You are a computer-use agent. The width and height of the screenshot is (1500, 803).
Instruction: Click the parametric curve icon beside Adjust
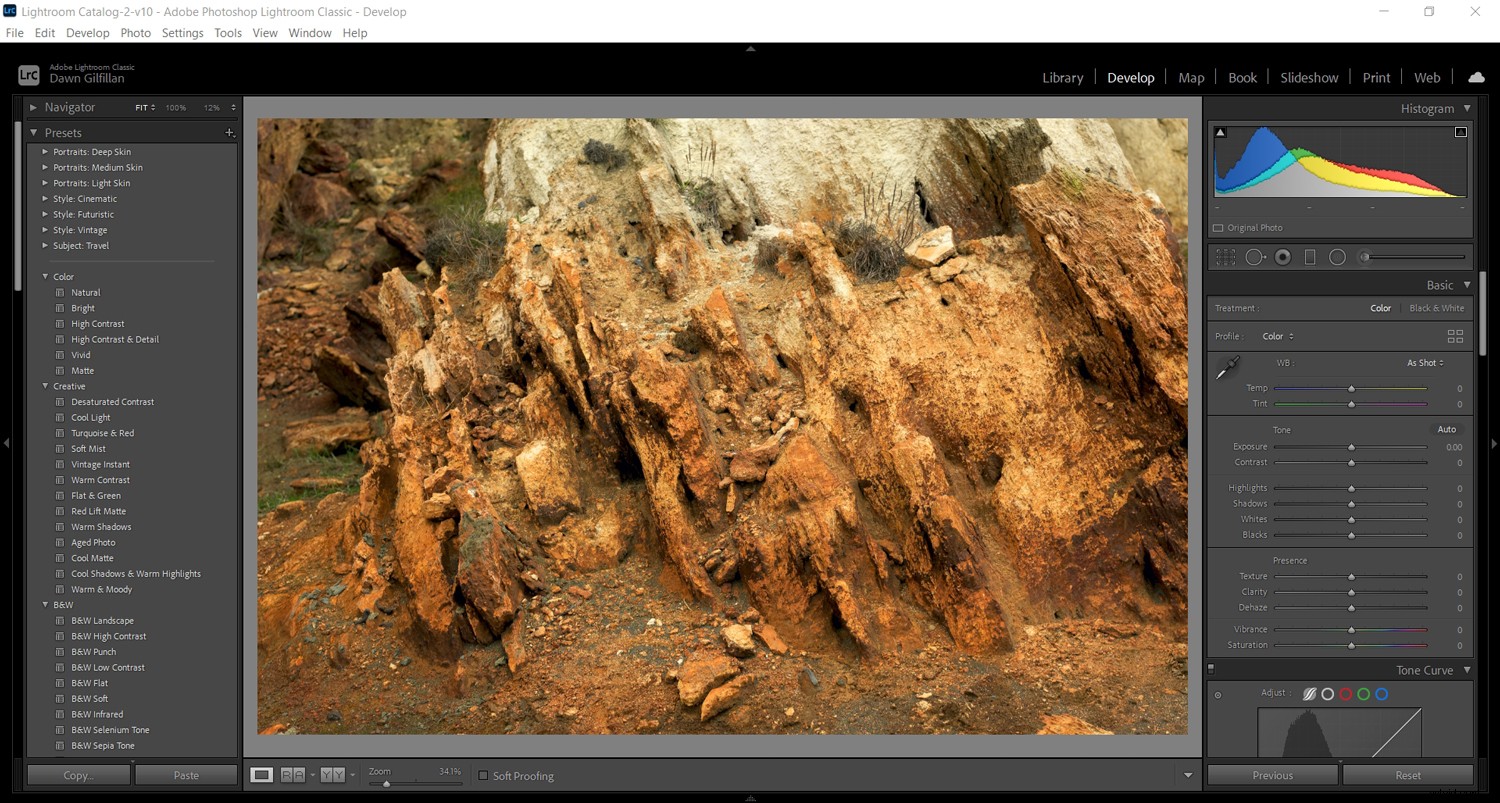point(1310,693)
